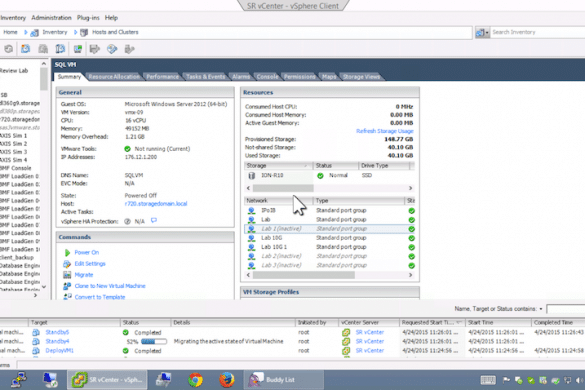Click the Migrate command link
The image size is (585, 390).
[x=84, y=275]
